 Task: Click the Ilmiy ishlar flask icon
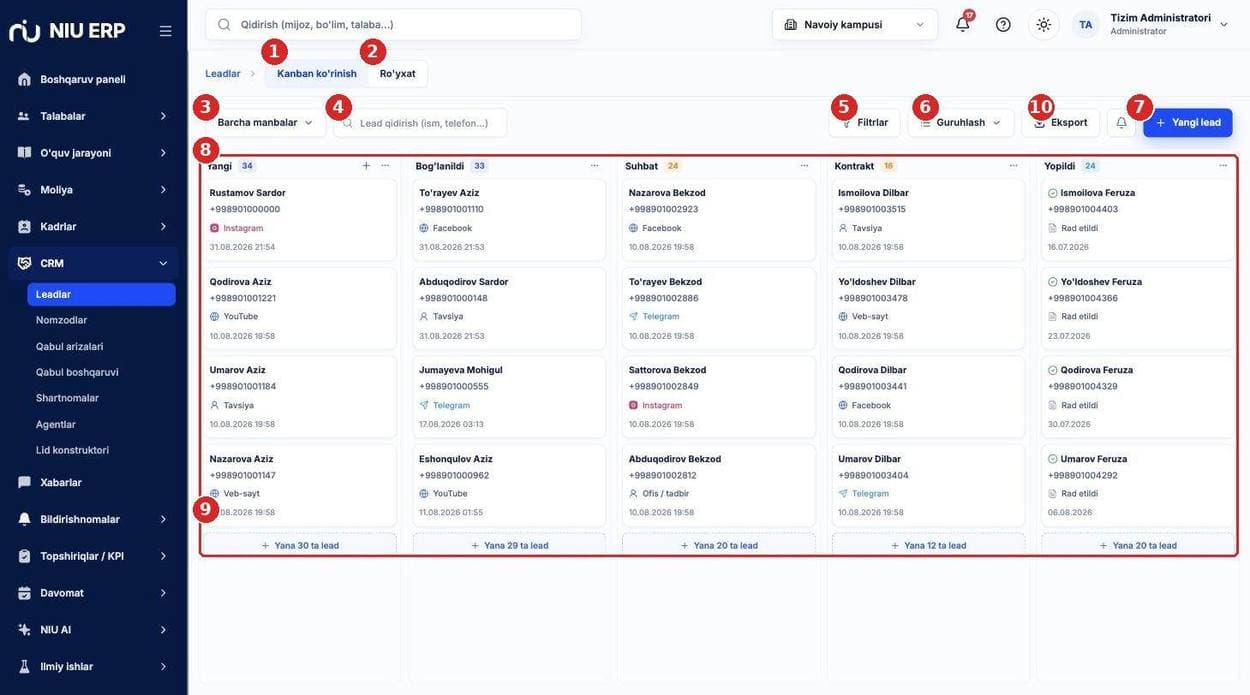pyautogui.click(x=24, y=667)
